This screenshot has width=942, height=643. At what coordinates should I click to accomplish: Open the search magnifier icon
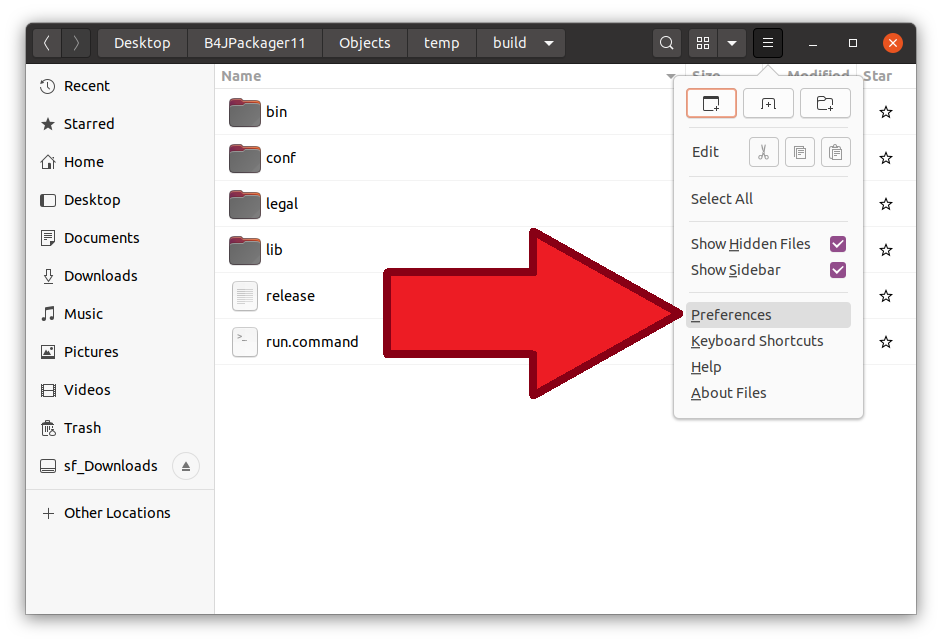tap(666, 43)
